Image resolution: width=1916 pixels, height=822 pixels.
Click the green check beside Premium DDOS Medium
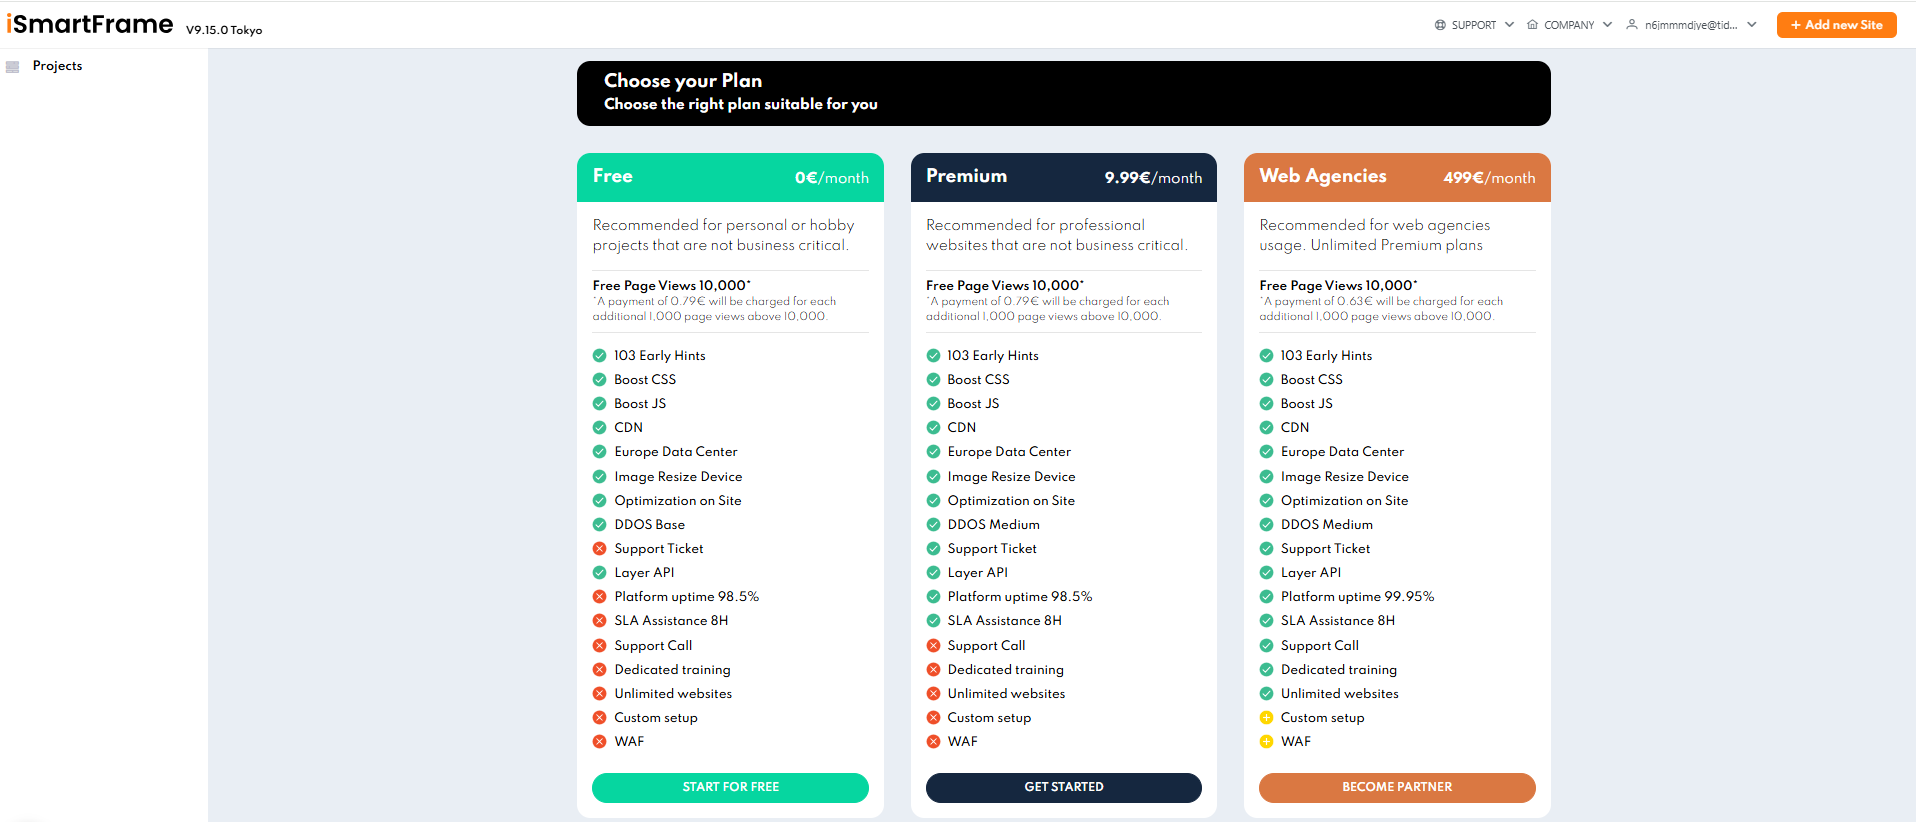[933, 525]
